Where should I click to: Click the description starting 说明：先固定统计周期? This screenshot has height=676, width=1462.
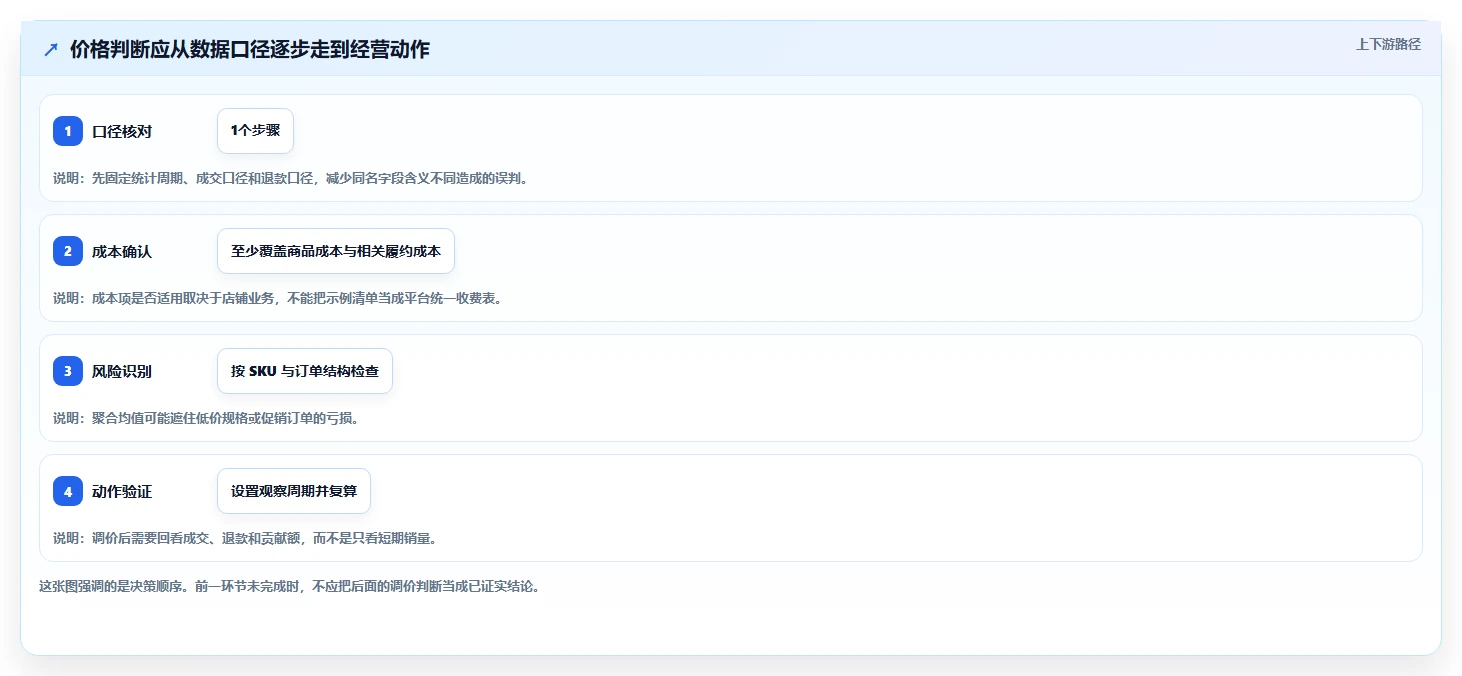(290, 178)
